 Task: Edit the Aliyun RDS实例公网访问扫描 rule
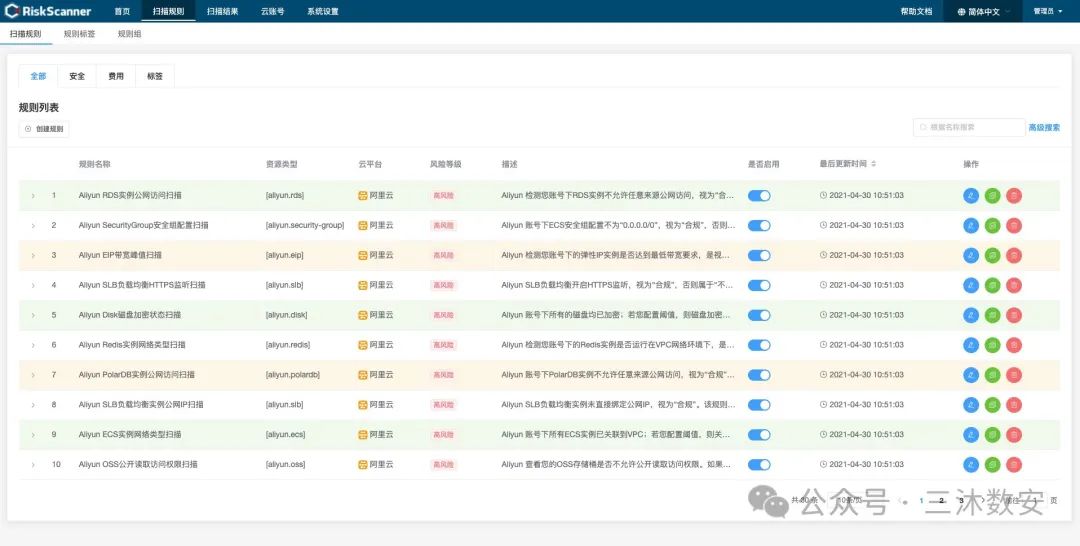(971, 196)
